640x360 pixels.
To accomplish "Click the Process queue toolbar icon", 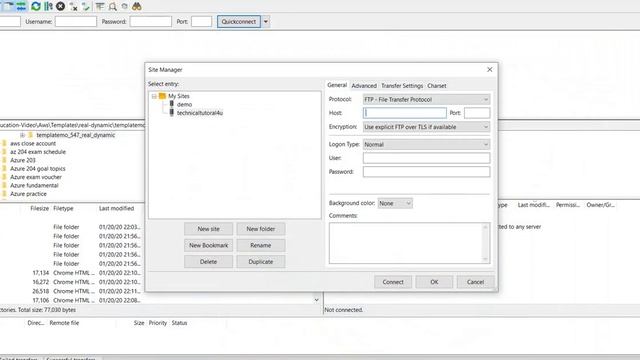I will [48, 6].
